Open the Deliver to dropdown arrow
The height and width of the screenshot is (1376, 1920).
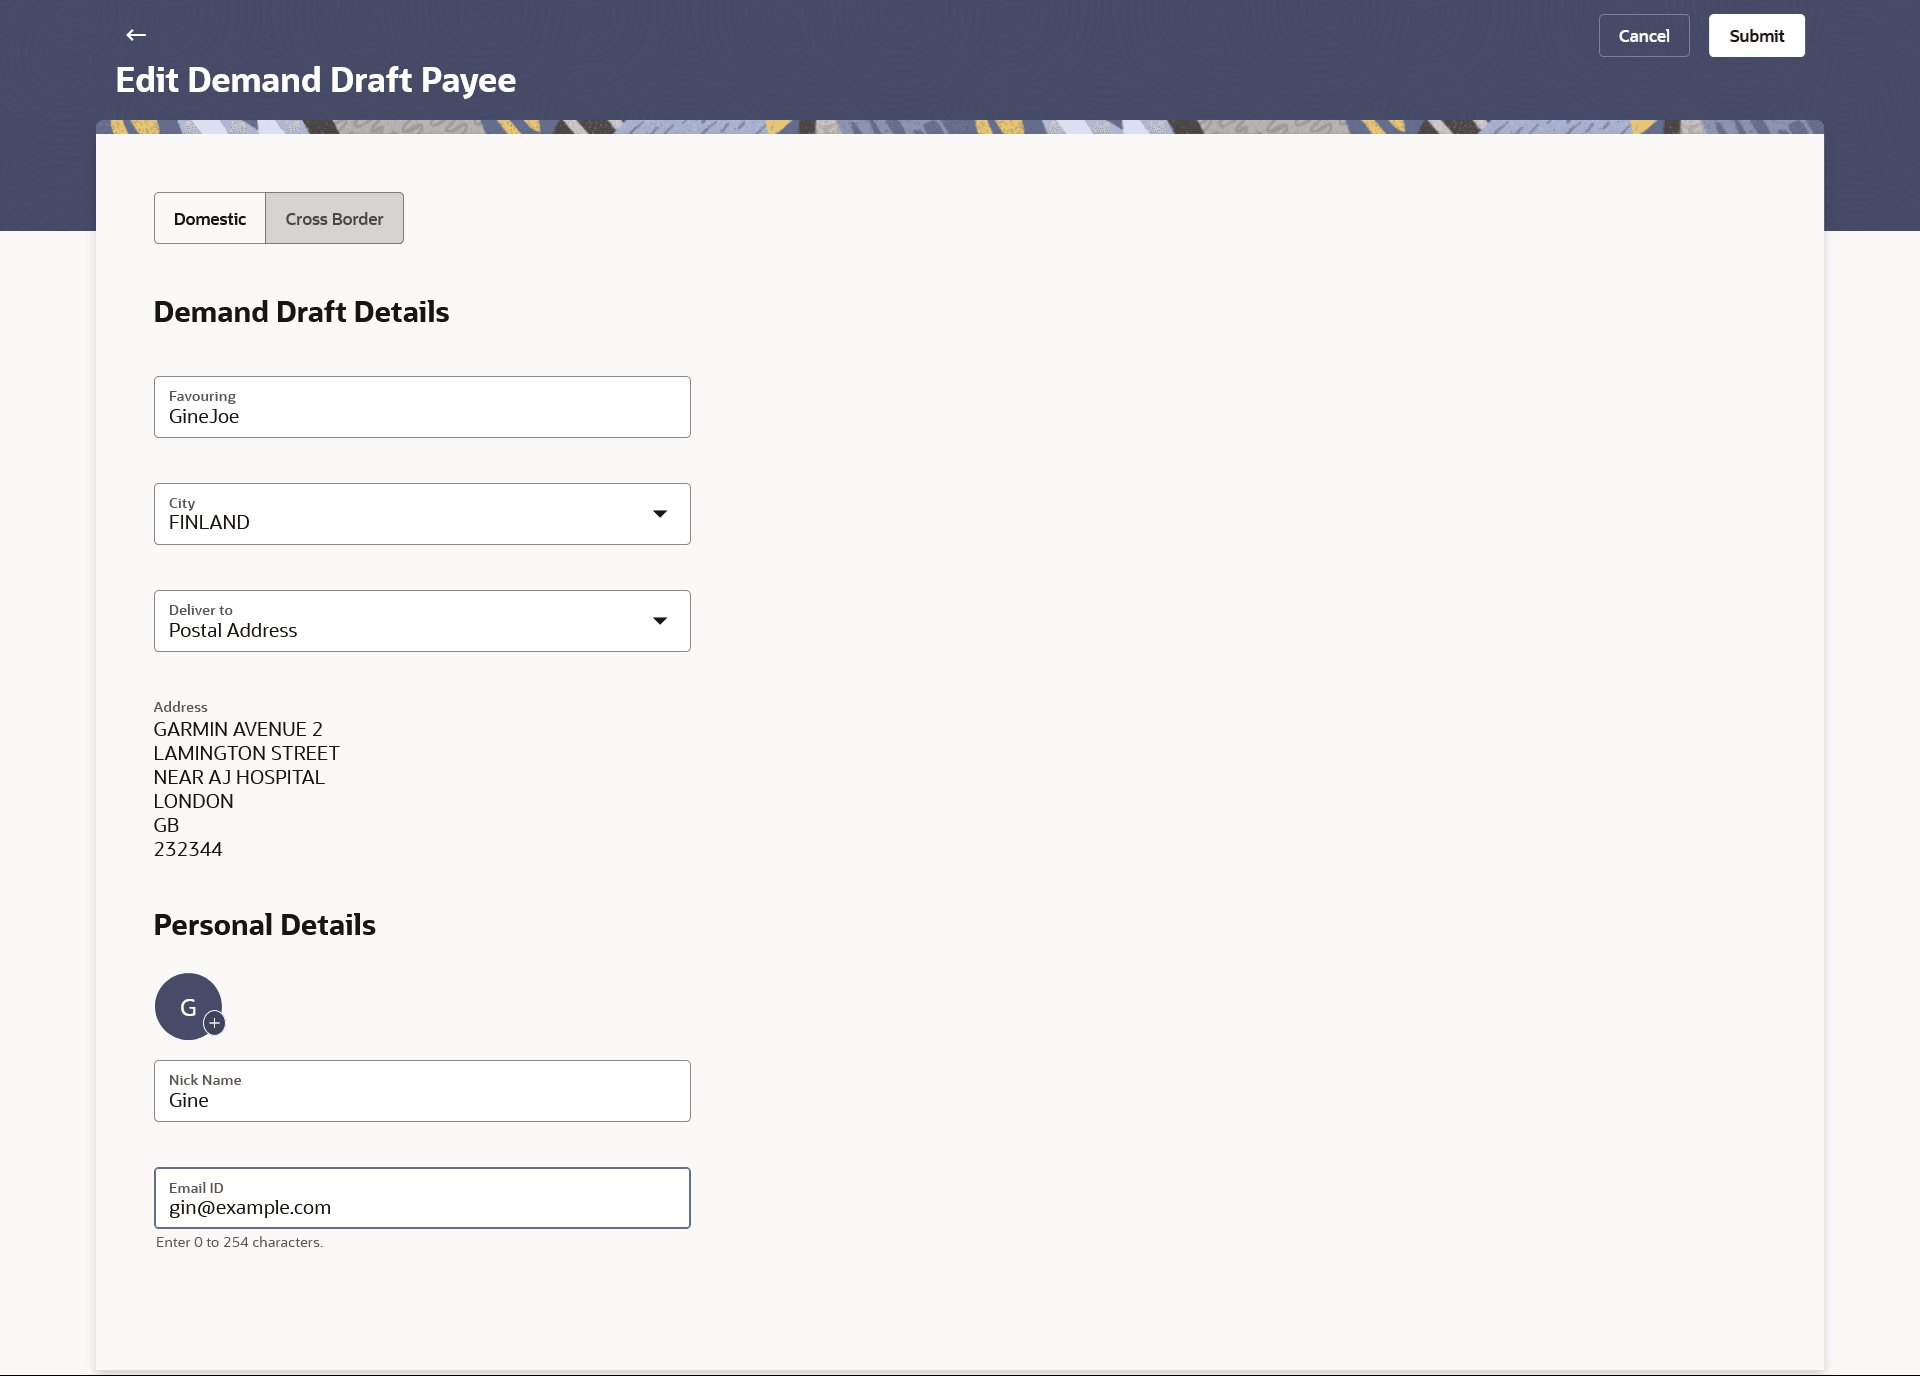tap(659, 621)
